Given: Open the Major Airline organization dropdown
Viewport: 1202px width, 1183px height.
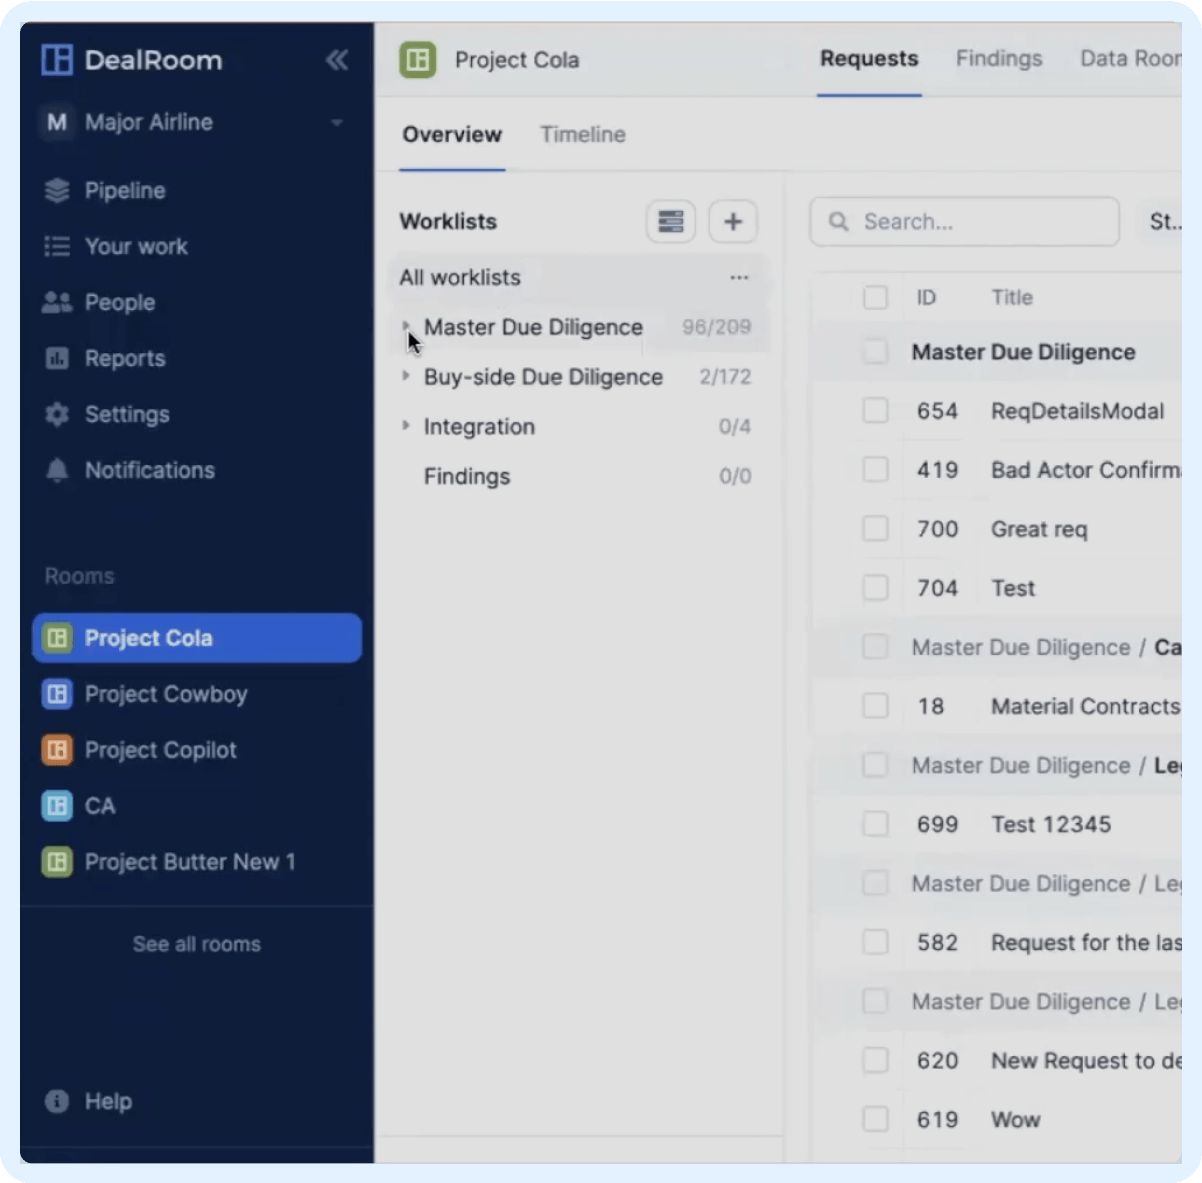Looking at the screenshot, I should coord(336,122).
